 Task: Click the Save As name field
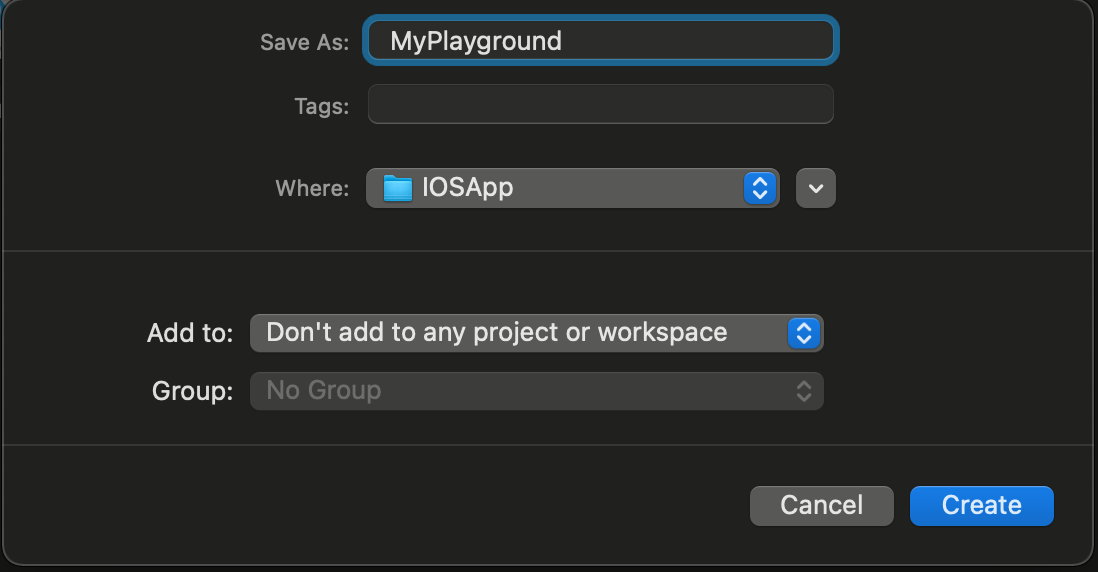click(x=601, y=41)
